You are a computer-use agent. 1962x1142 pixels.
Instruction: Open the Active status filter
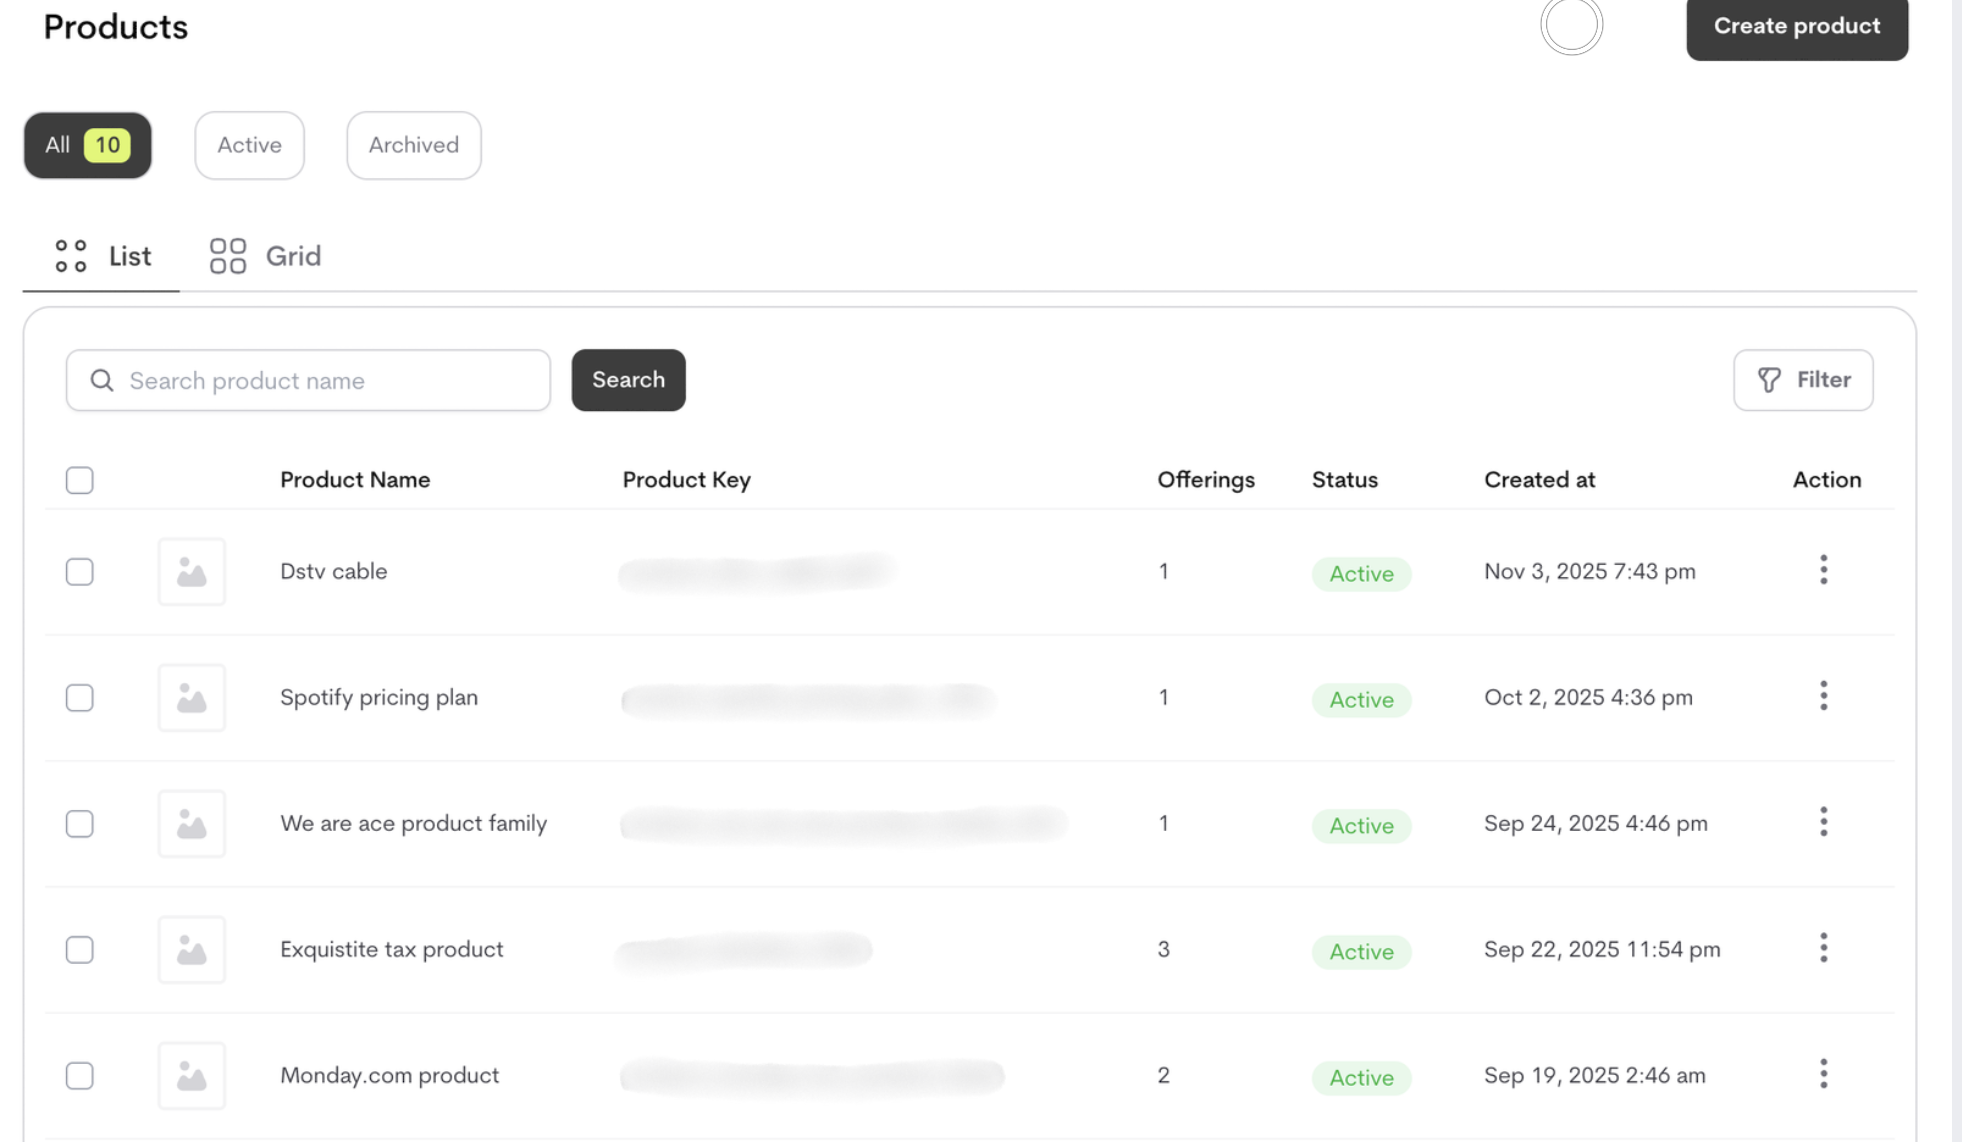pyautogui.click(x=248, y=145)
